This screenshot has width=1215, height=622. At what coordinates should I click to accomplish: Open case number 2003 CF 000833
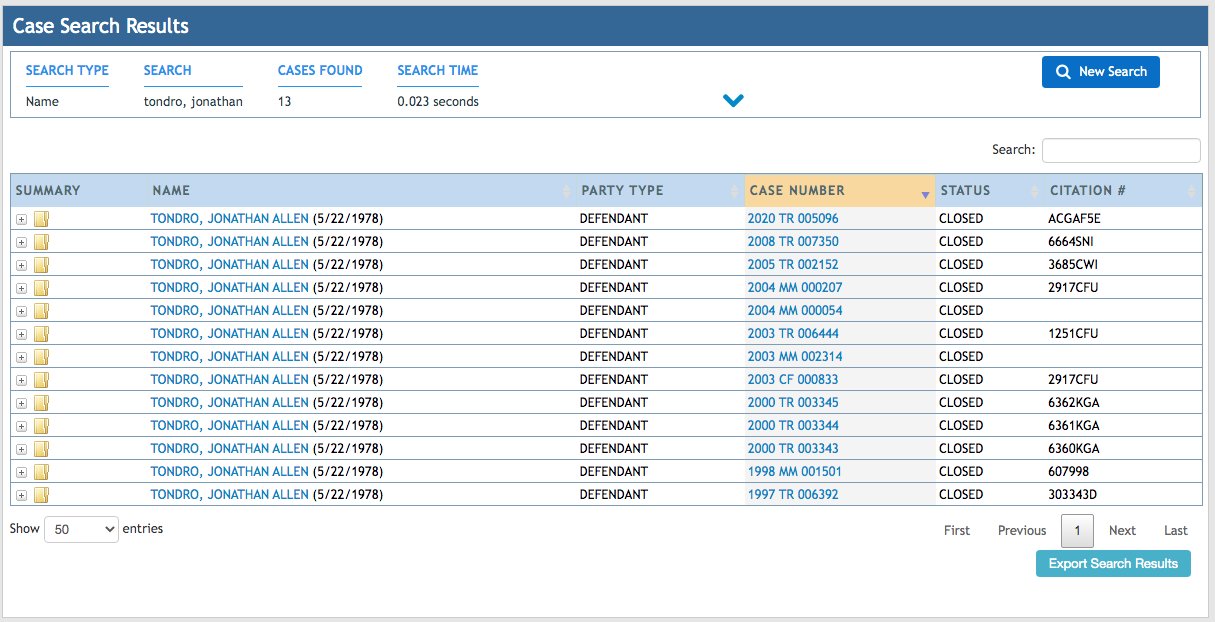(793, 379)
